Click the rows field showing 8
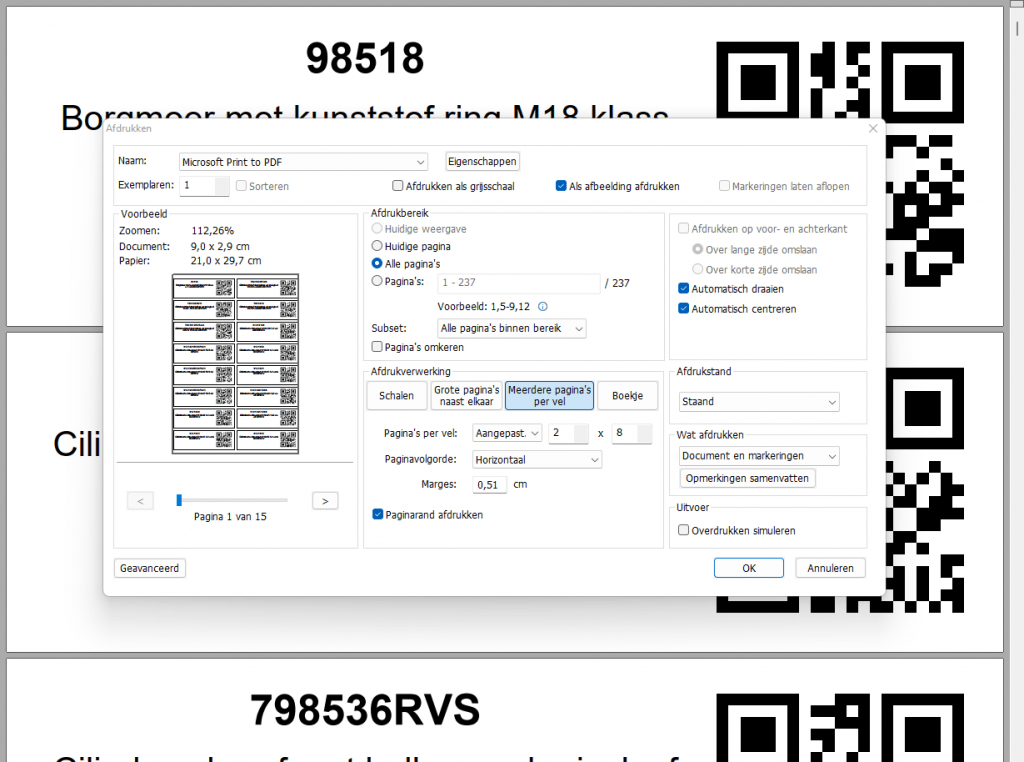 [632, 434]
